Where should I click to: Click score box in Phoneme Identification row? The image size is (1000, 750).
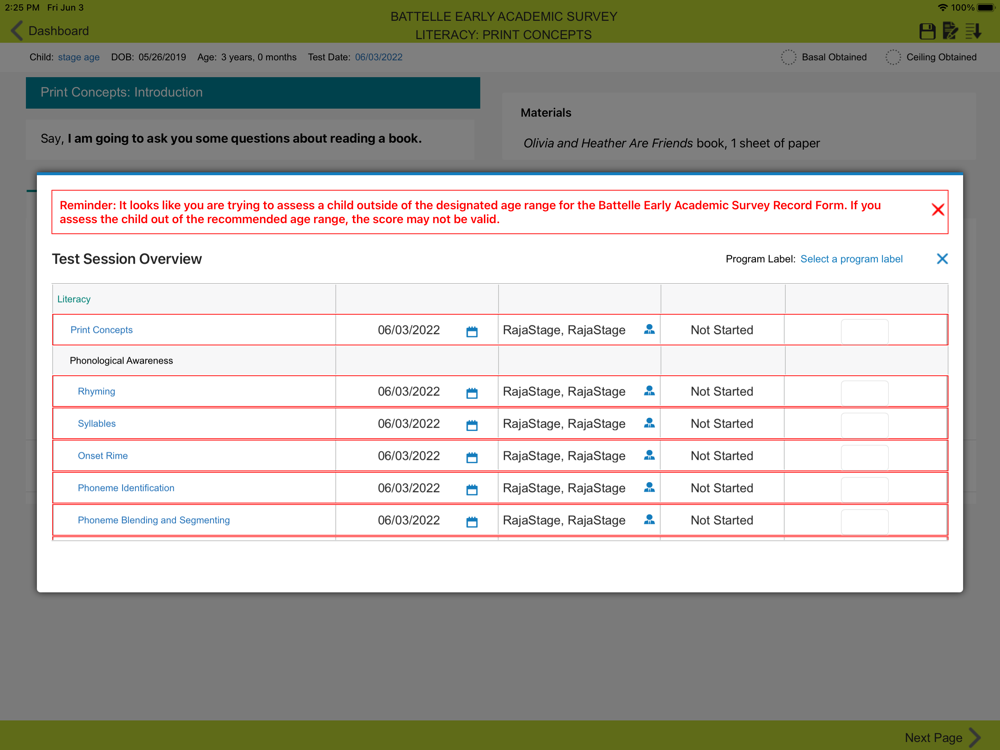point(864,489)
